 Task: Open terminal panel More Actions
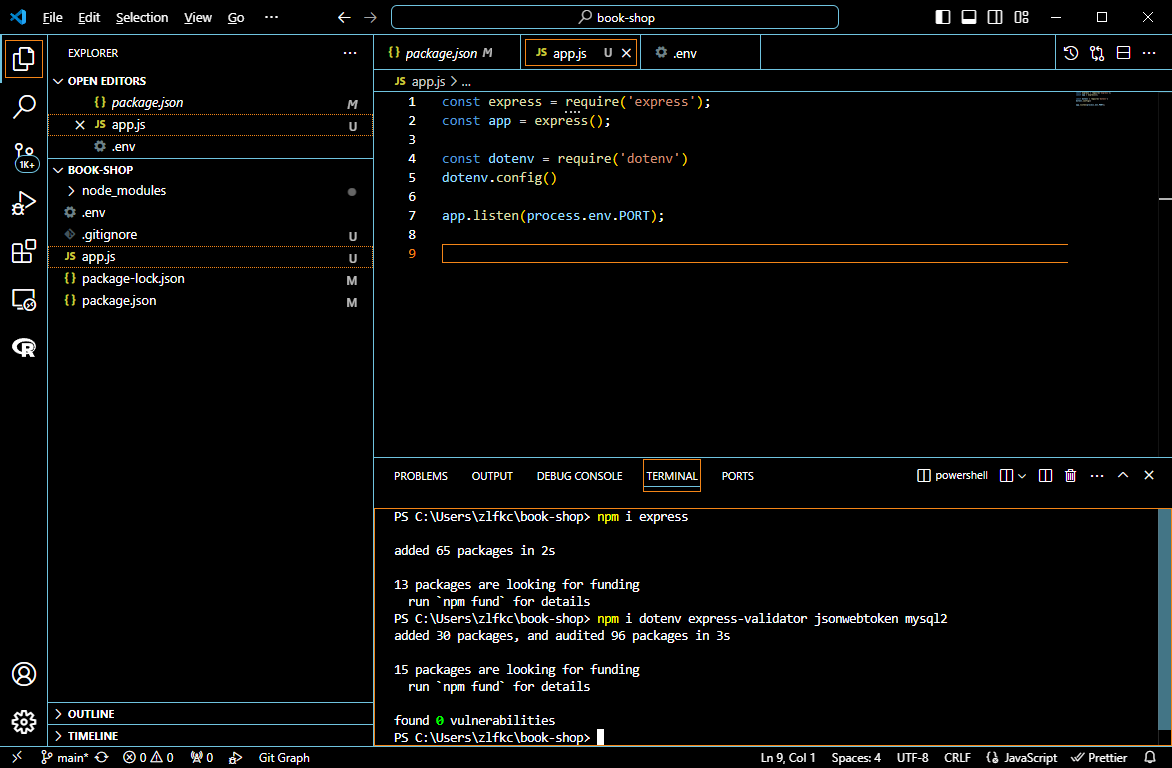(x=1097, y=476)
